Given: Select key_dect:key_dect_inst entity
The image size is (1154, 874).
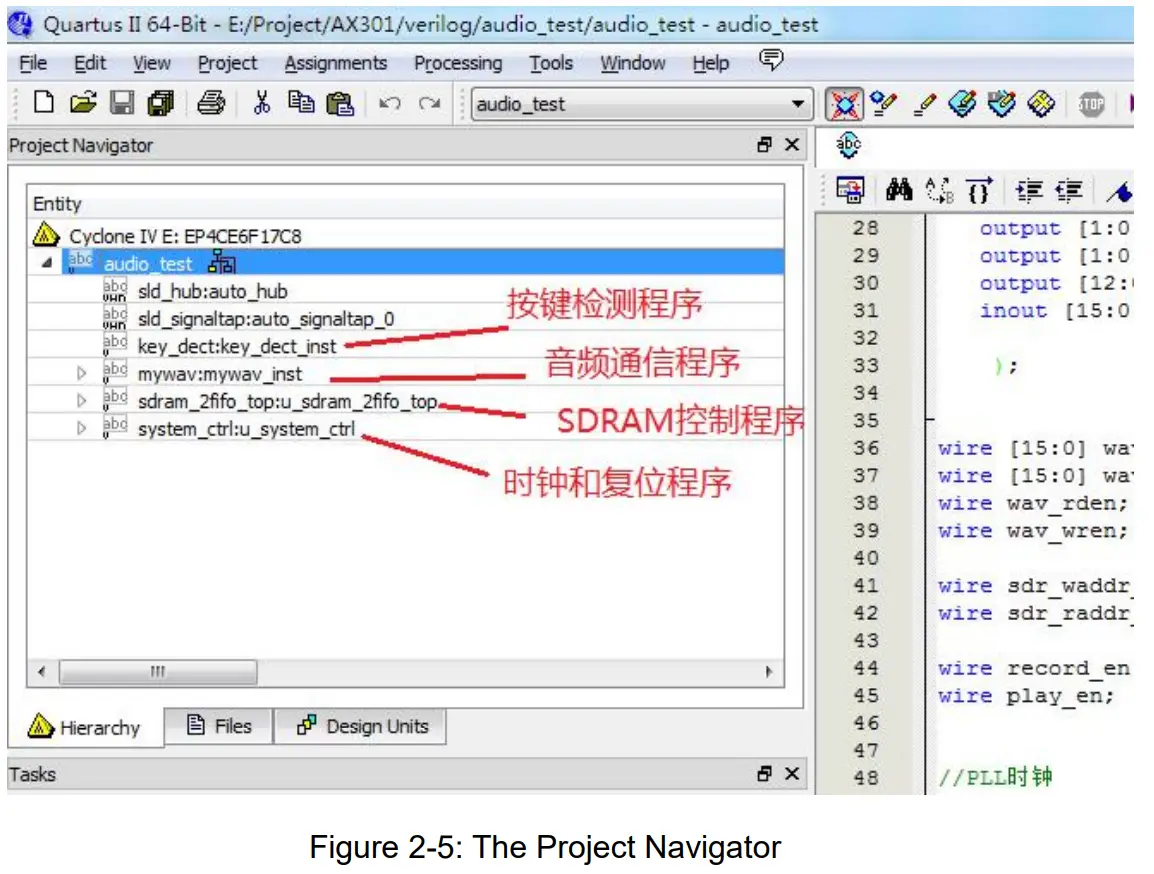Looking at the screenshot, I should [x=236, y=346].
